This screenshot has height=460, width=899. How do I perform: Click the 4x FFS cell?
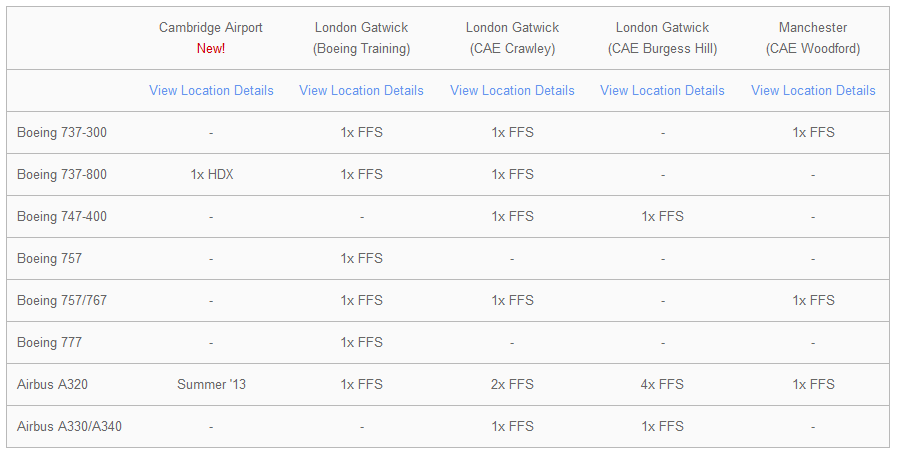pyautogui.click(x=662, y=384)
